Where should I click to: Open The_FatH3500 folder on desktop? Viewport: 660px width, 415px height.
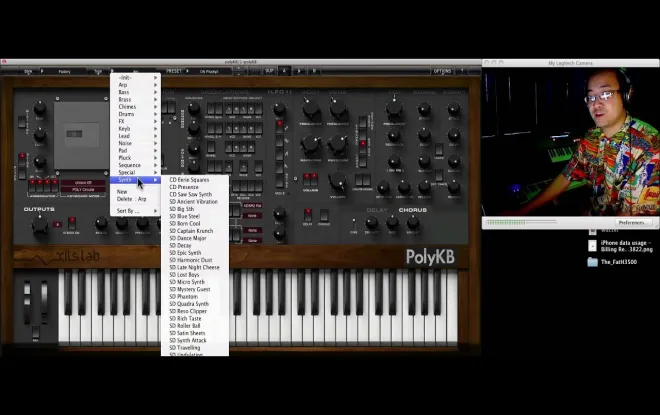tap(612, 262)
